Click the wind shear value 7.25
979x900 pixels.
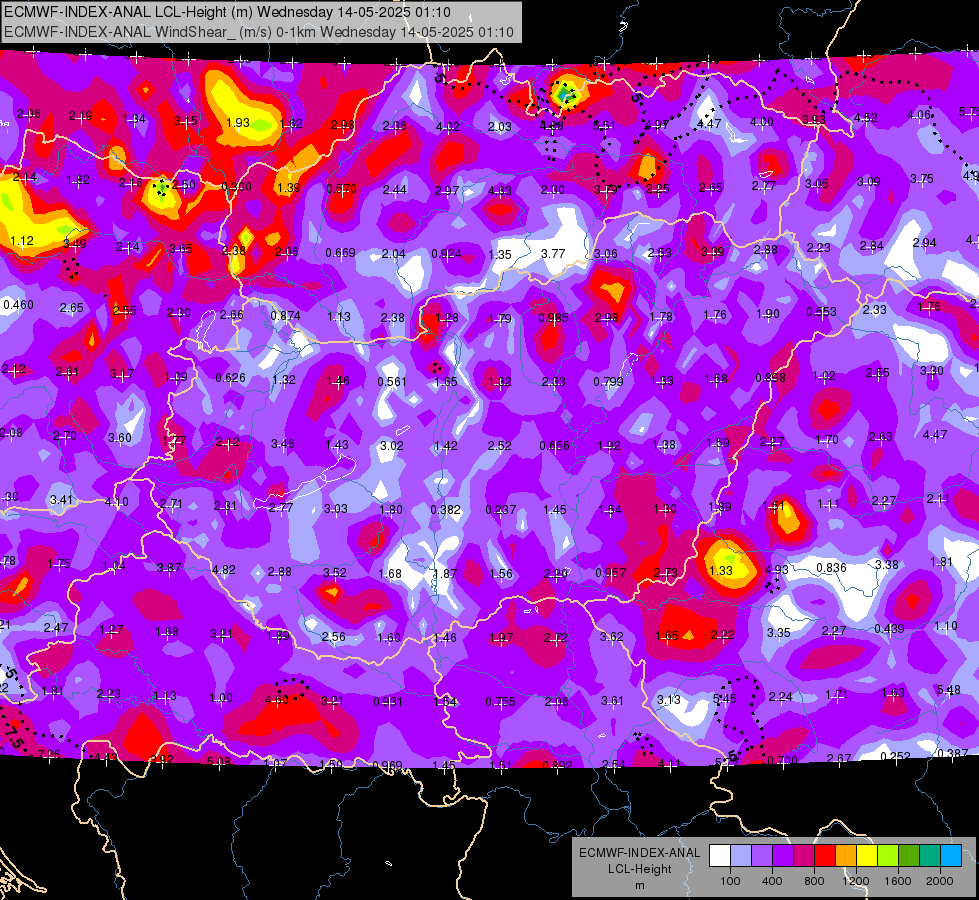pyautogui.click(x=49, y=754)
